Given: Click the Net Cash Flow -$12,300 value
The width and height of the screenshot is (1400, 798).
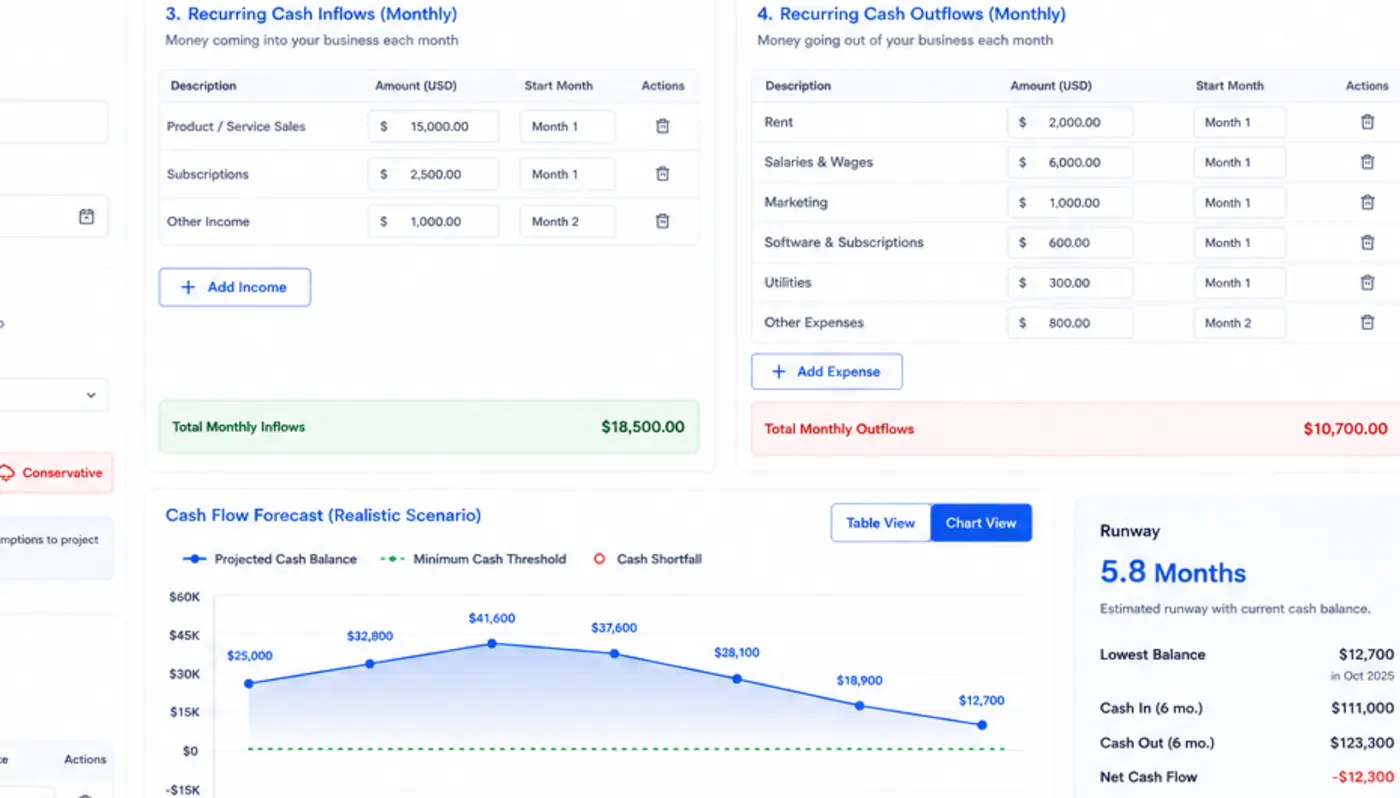Looking at the screenshot, I should 1363,777.
